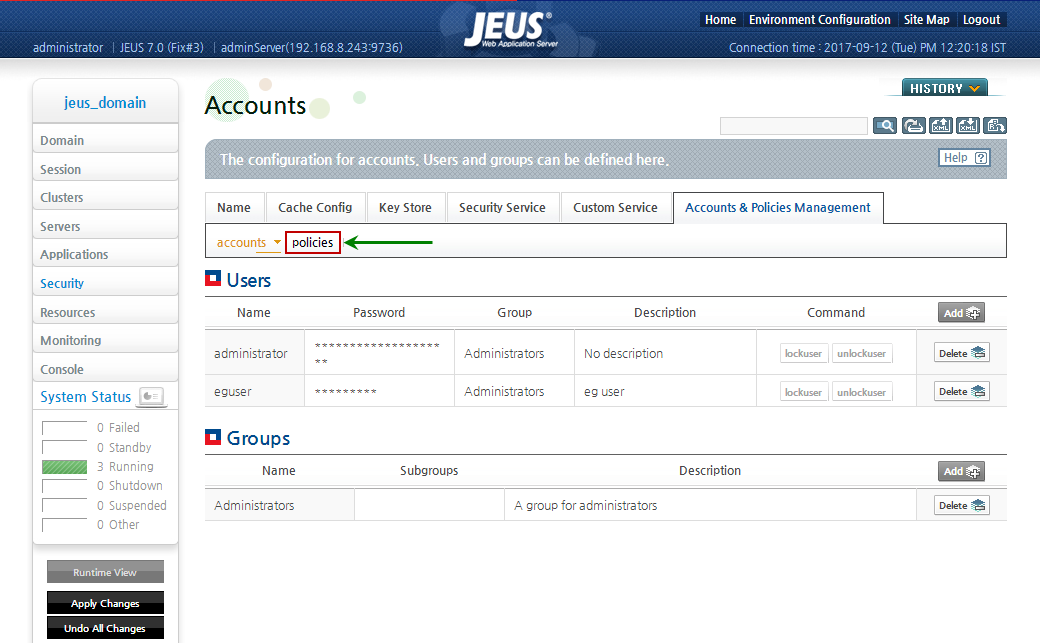Screen dimensions: 1040x643
Task: Click the 'eg user' description cell
Action: pyautogui.click(x=665, y=392)
